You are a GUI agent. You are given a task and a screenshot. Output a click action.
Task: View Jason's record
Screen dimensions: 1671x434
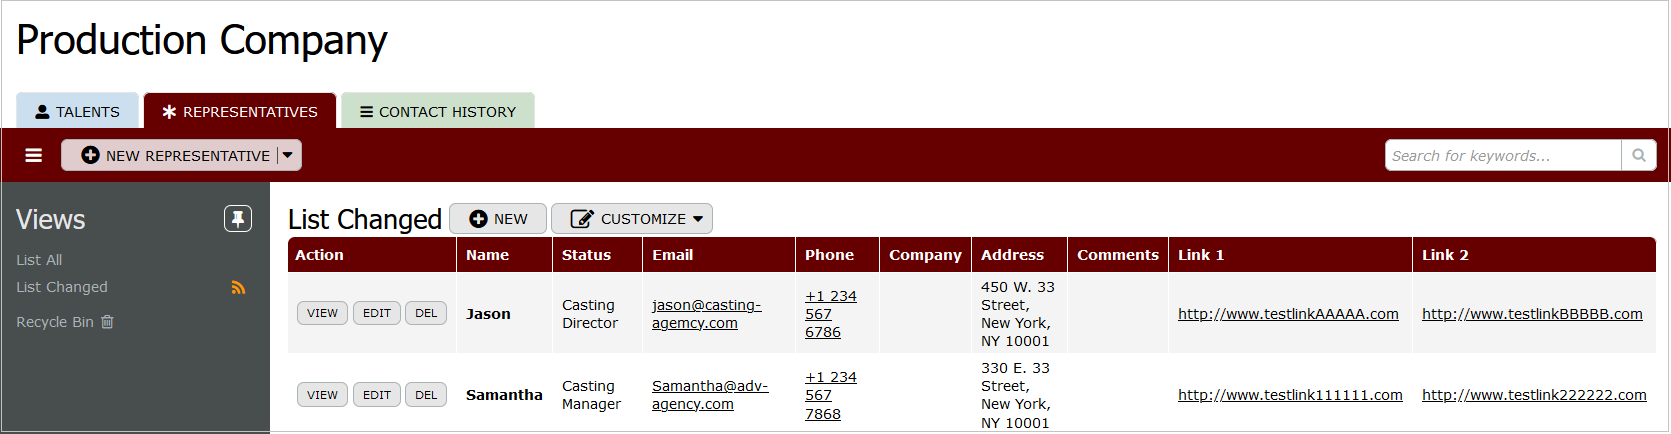point(322,313)
